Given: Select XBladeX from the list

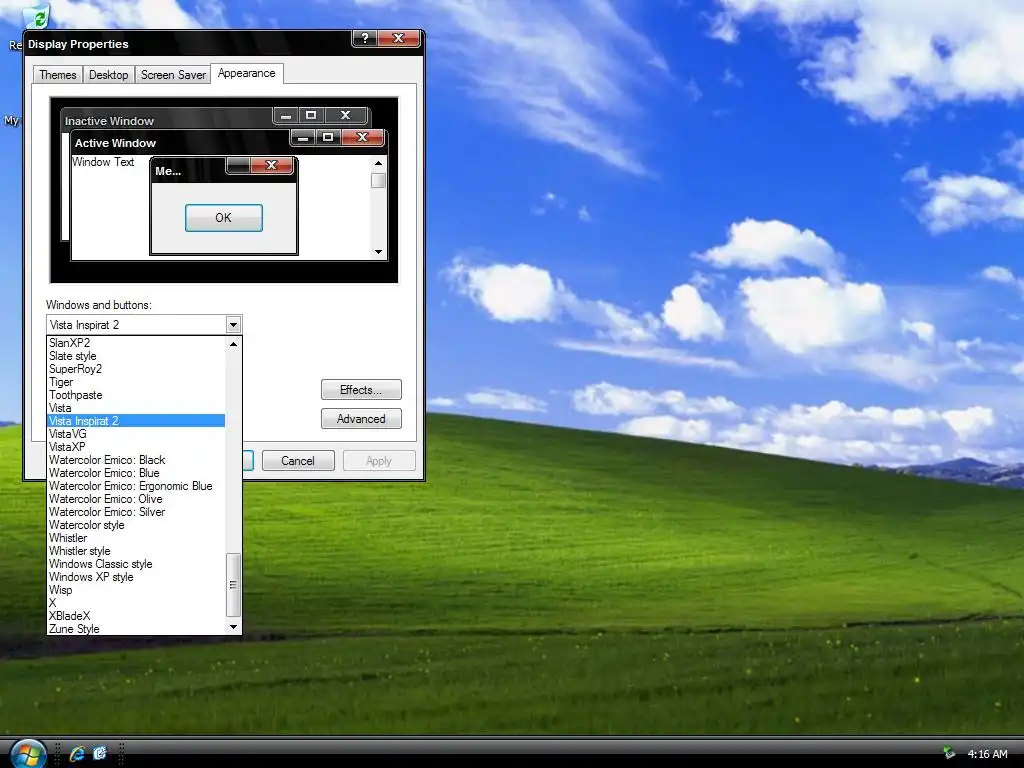Looking at the screenshot, I should click(x=136, y=616).
